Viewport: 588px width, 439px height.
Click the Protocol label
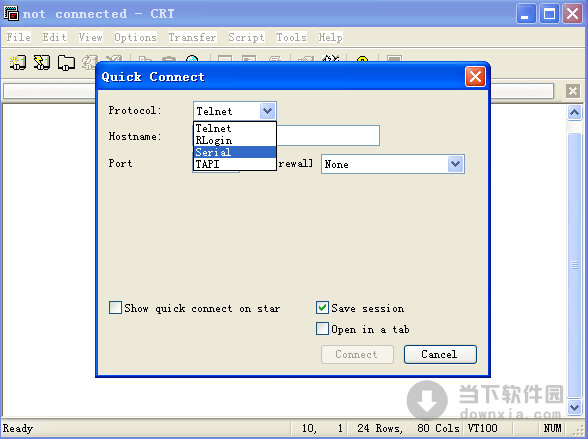[x=135, y=111]
